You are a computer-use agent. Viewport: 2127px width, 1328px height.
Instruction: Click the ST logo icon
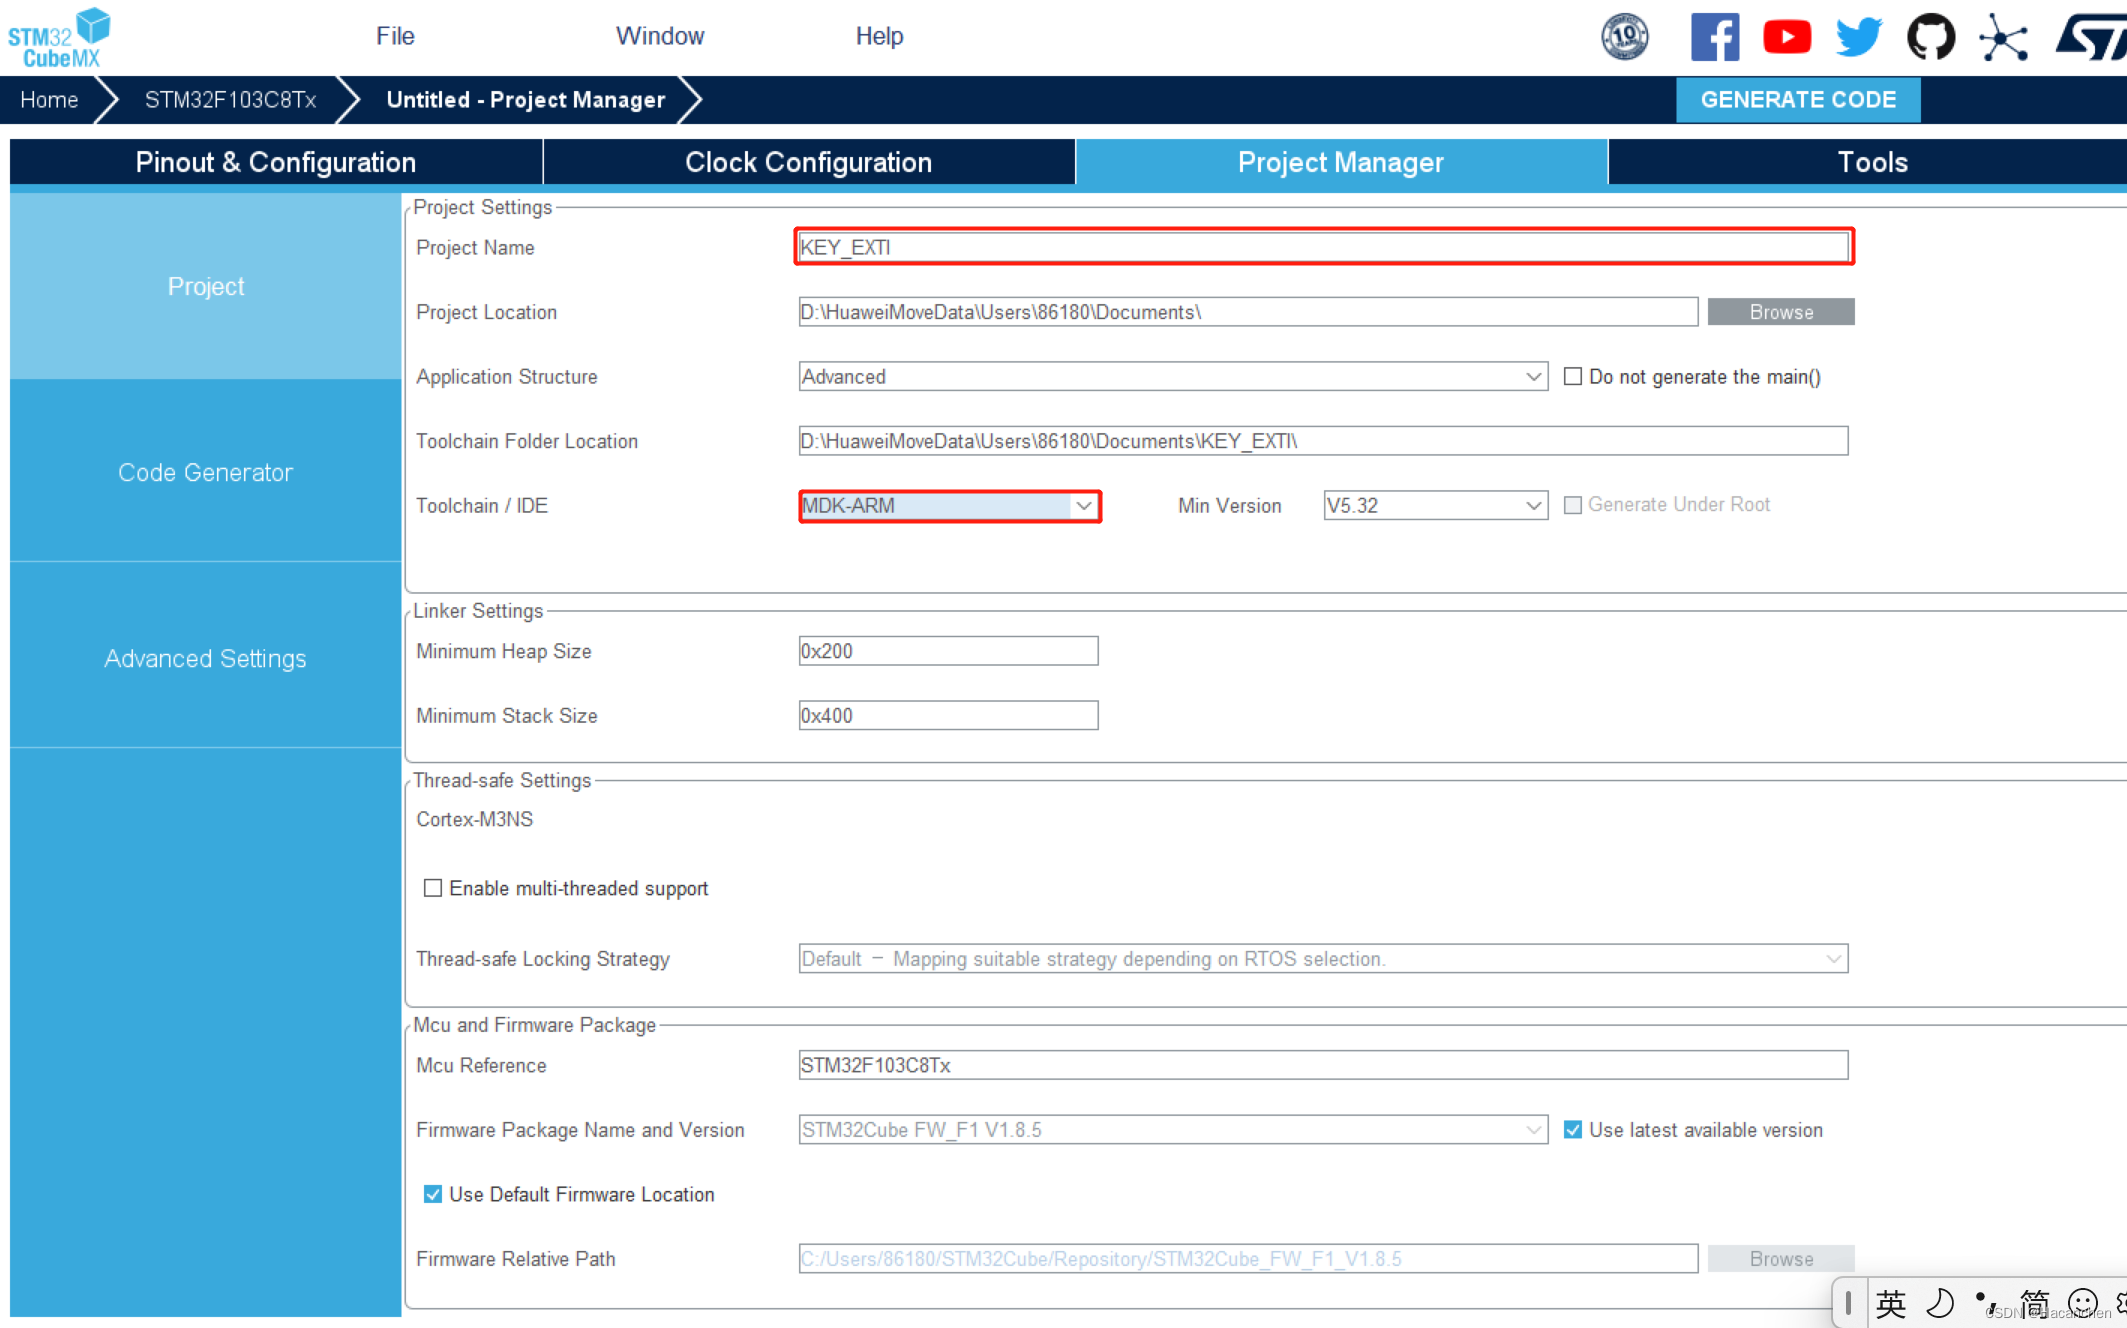pos(2090,38)
